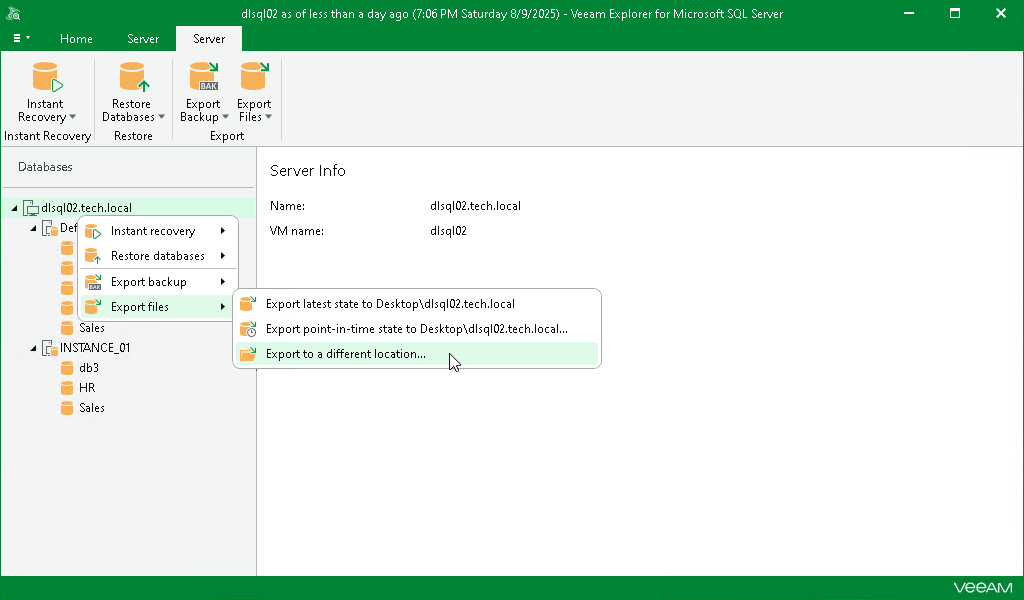
Task: Switch to the Home ribbon tab
Action: click(x=76, y=39)
